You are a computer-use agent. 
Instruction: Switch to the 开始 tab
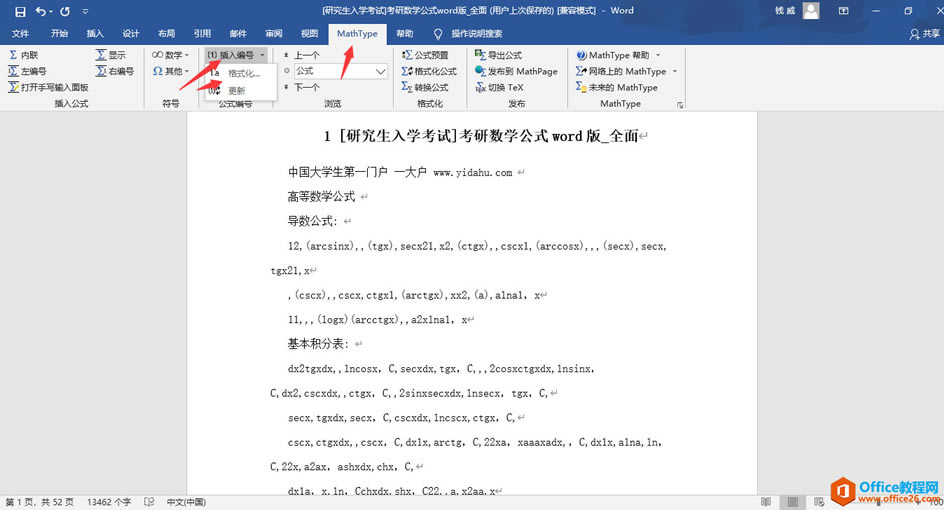point(59,34)
